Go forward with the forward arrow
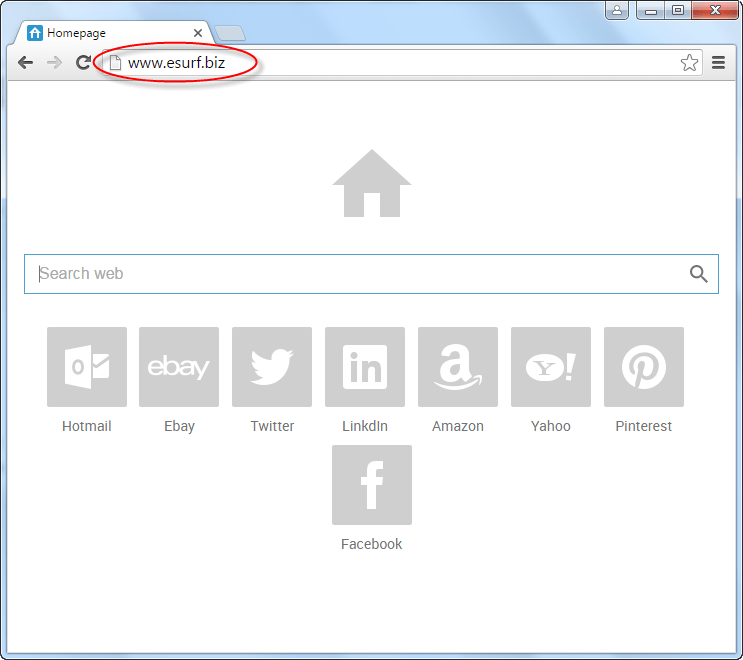The height and width of the screenshot is (660, 743). [x=54, y=63]
